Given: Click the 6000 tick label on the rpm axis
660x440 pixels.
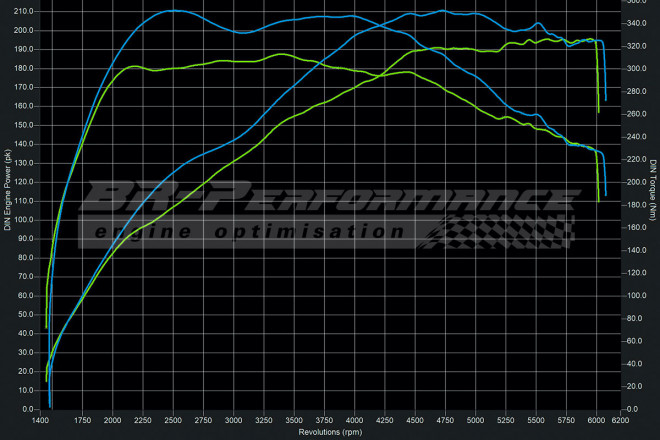Looking at the screenshot, I should (x=597, y=423).
